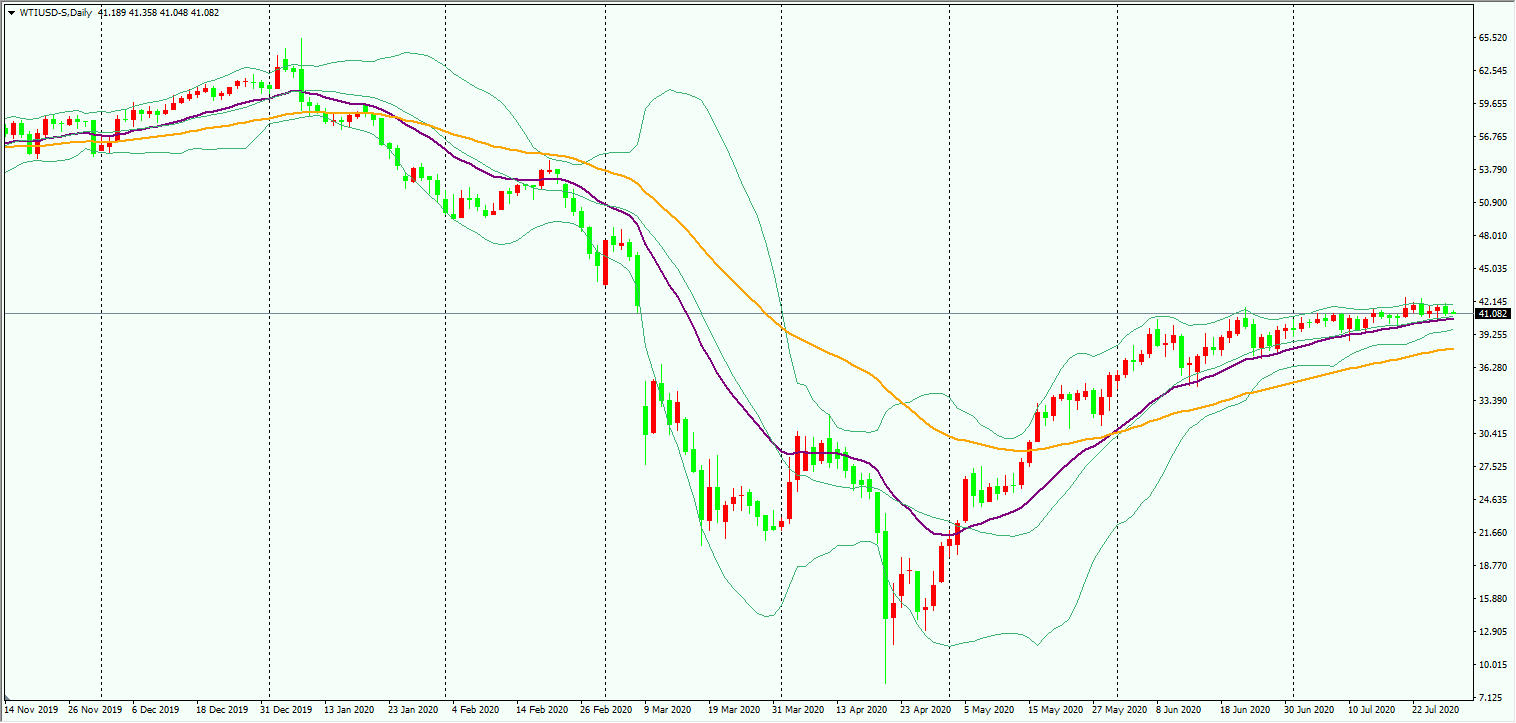The width and height of the screenshot is (1516, 723).
Task: Click the 24.635 price axis label
Action: click(x=1492, y=500)
